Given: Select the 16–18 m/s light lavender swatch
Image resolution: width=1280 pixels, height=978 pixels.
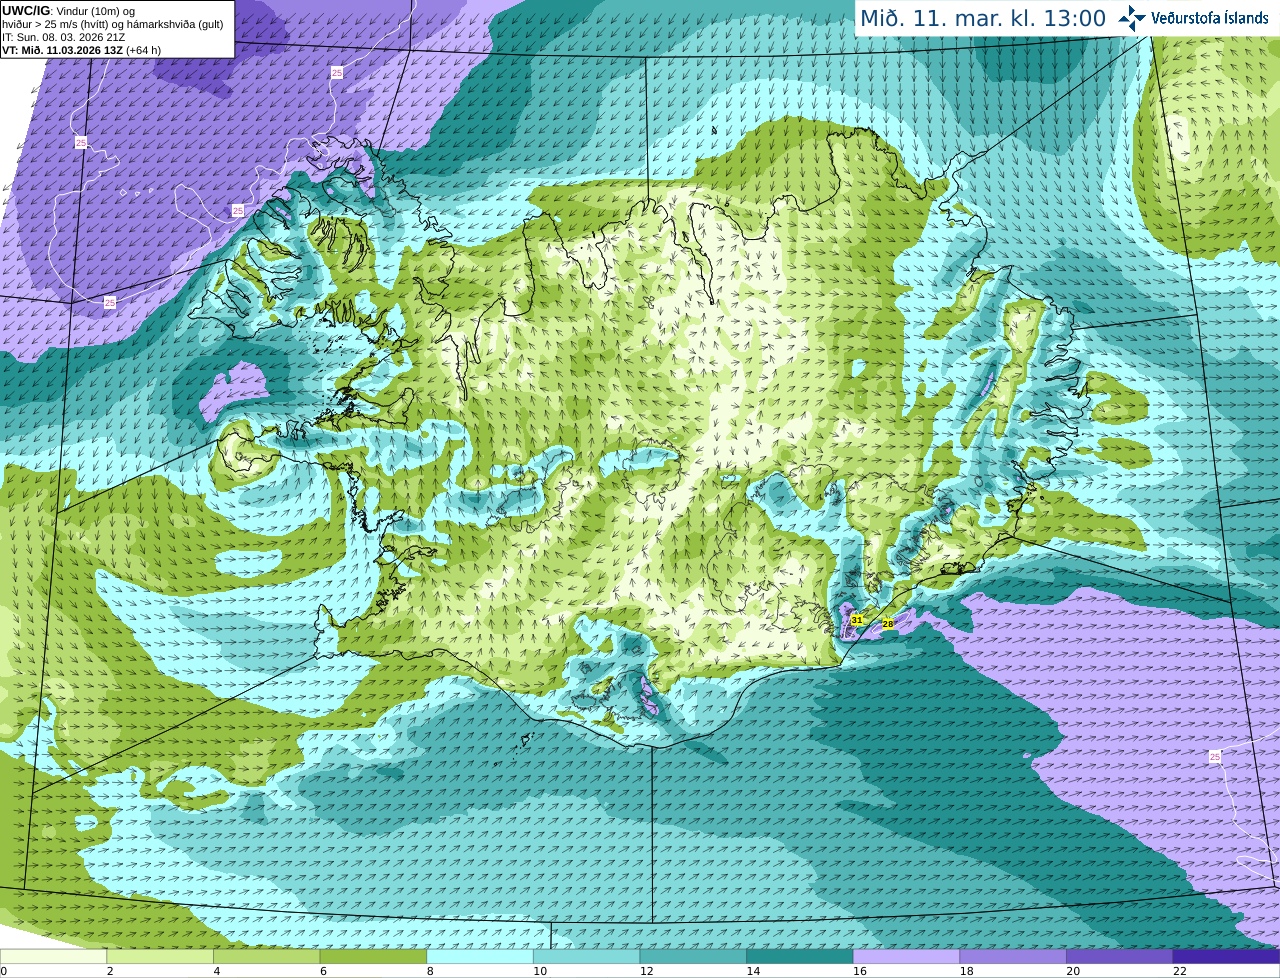Looking at the screenshot, I should point(906,956).
